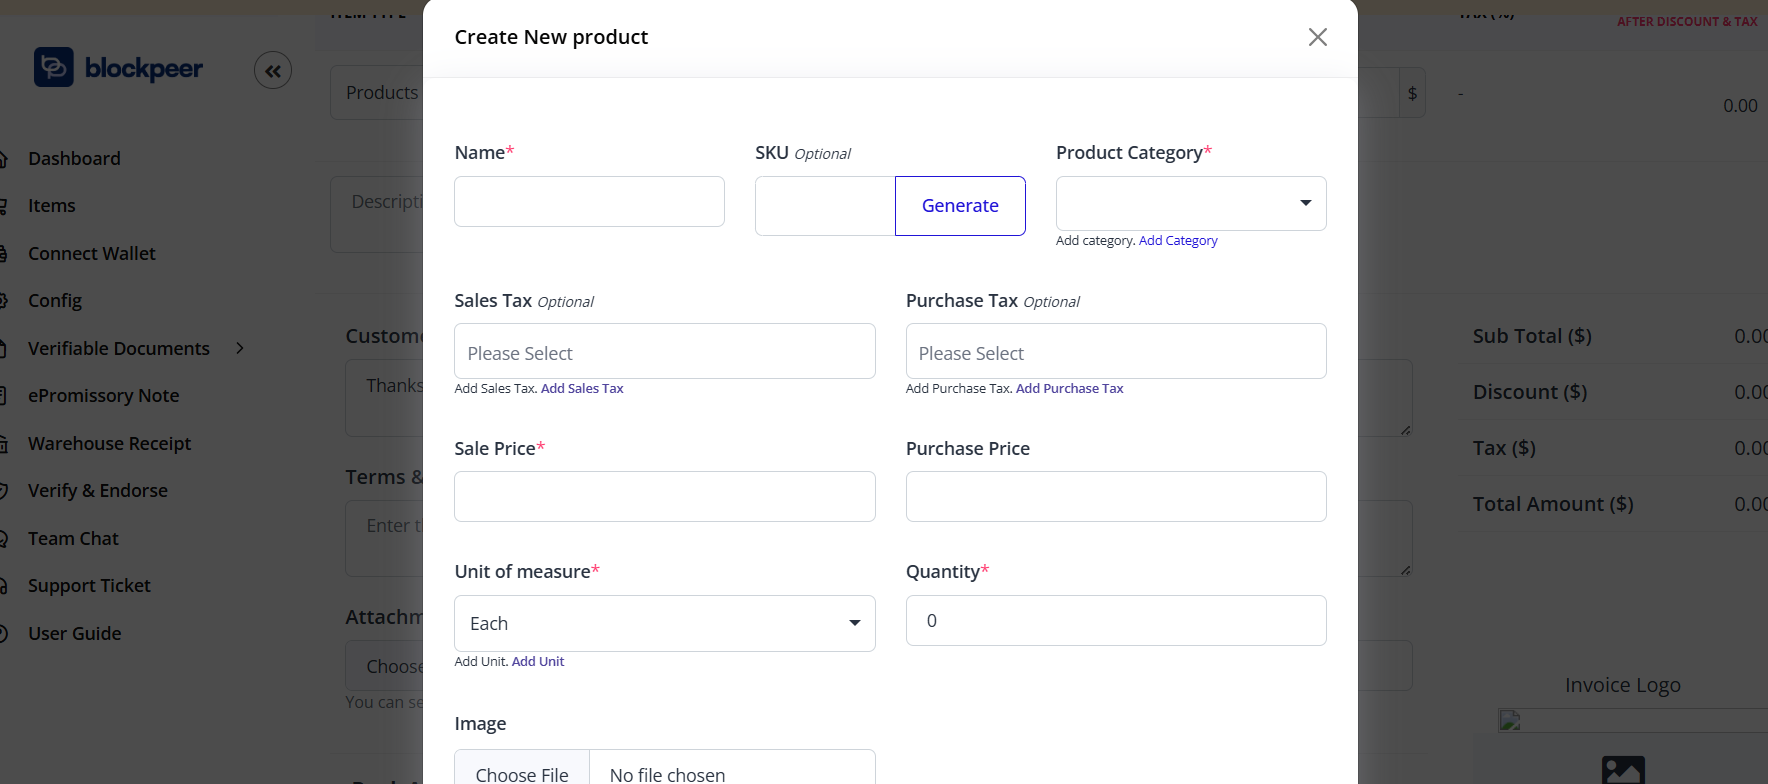Collapse the sidebar with the double-arrow button
The width and height of the screenshot is (1768, 784).
(x=273, y=70)
